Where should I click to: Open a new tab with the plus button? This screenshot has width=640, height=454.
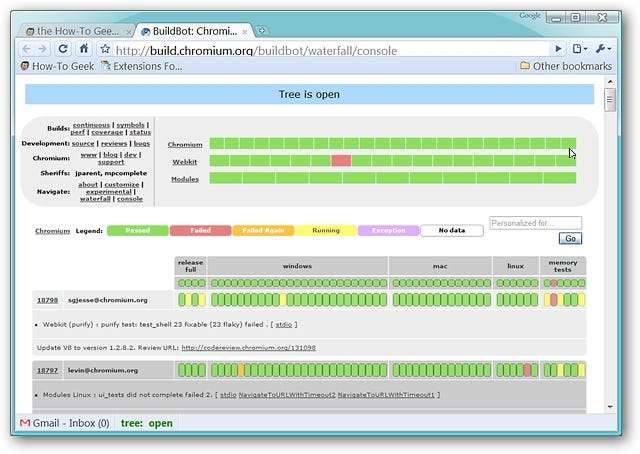click(262, 31)
